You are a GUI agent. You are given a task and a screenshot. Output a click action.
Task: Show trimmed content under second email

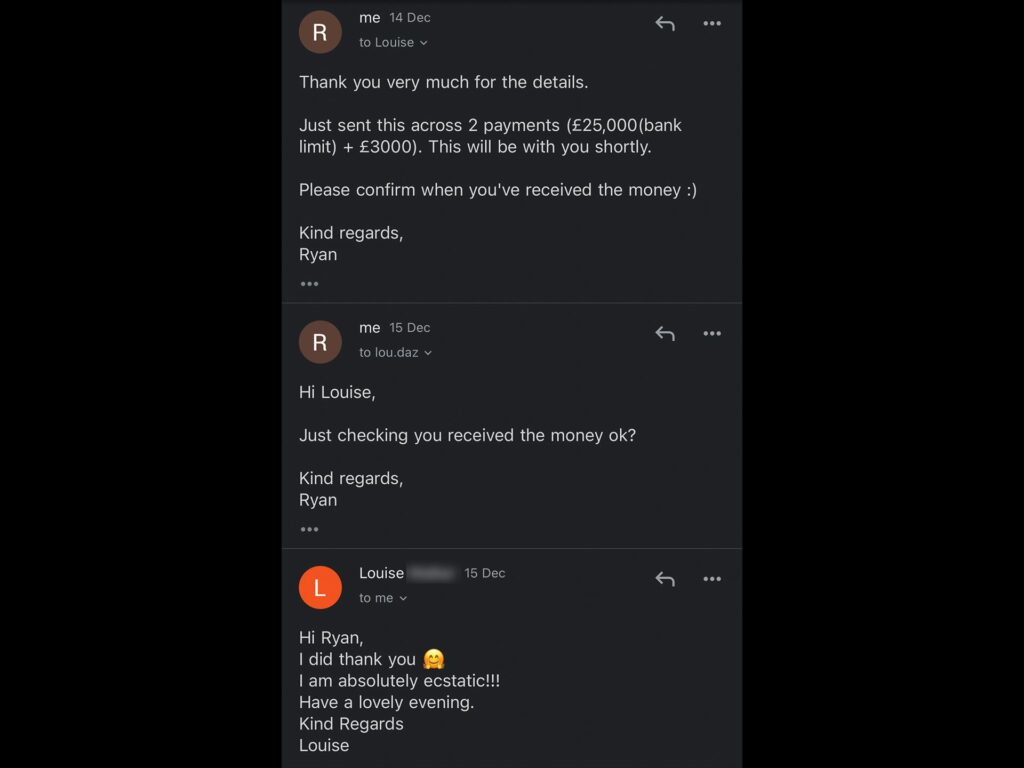pyautogui.click(x=309, y=529)
